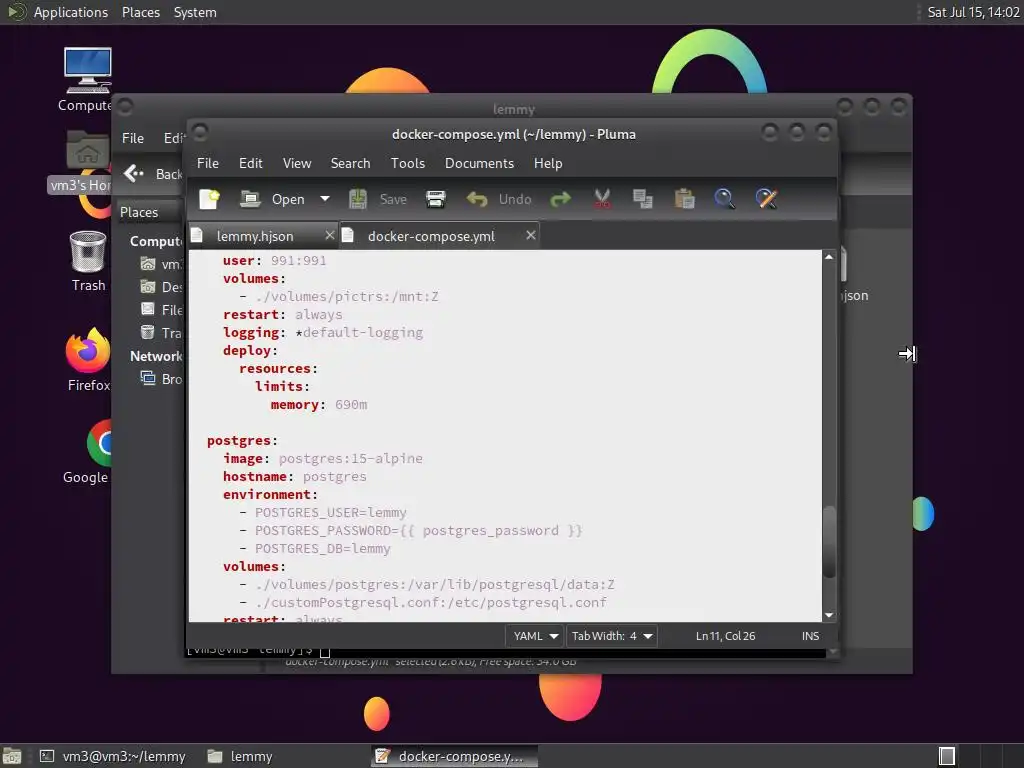
Task: Switch to vm3@vm3:~/lemmy terminal in taskbar
Action: 113,756
